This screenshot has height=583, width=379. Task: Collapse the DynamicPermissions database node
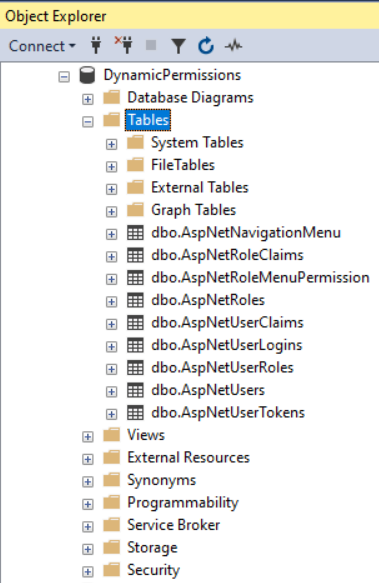click(64, 77)
